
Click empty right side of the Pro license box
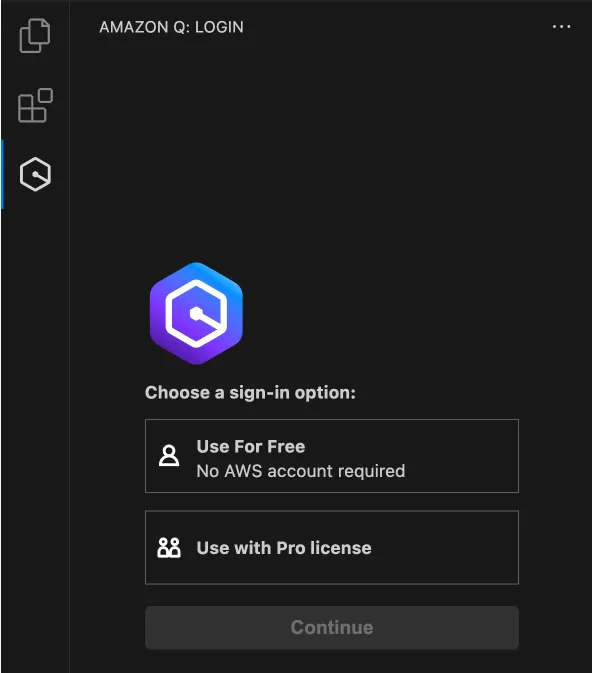(446, 548)
